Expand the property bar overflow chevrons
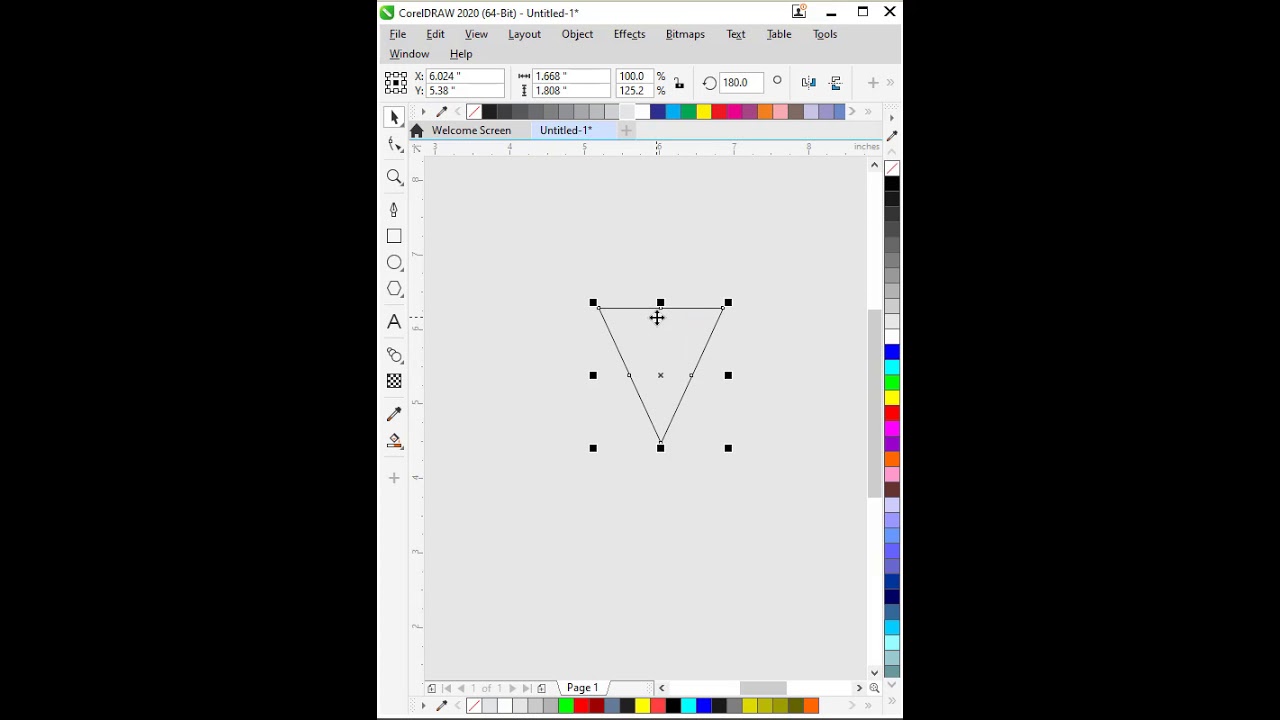 pos(890,83)
